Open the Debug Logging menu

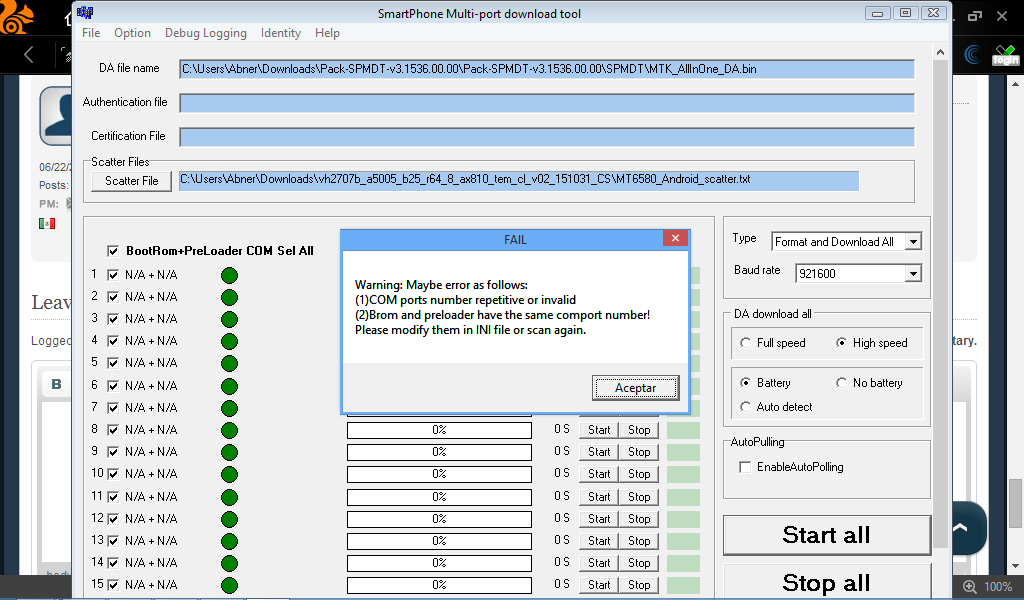(206, 33)
